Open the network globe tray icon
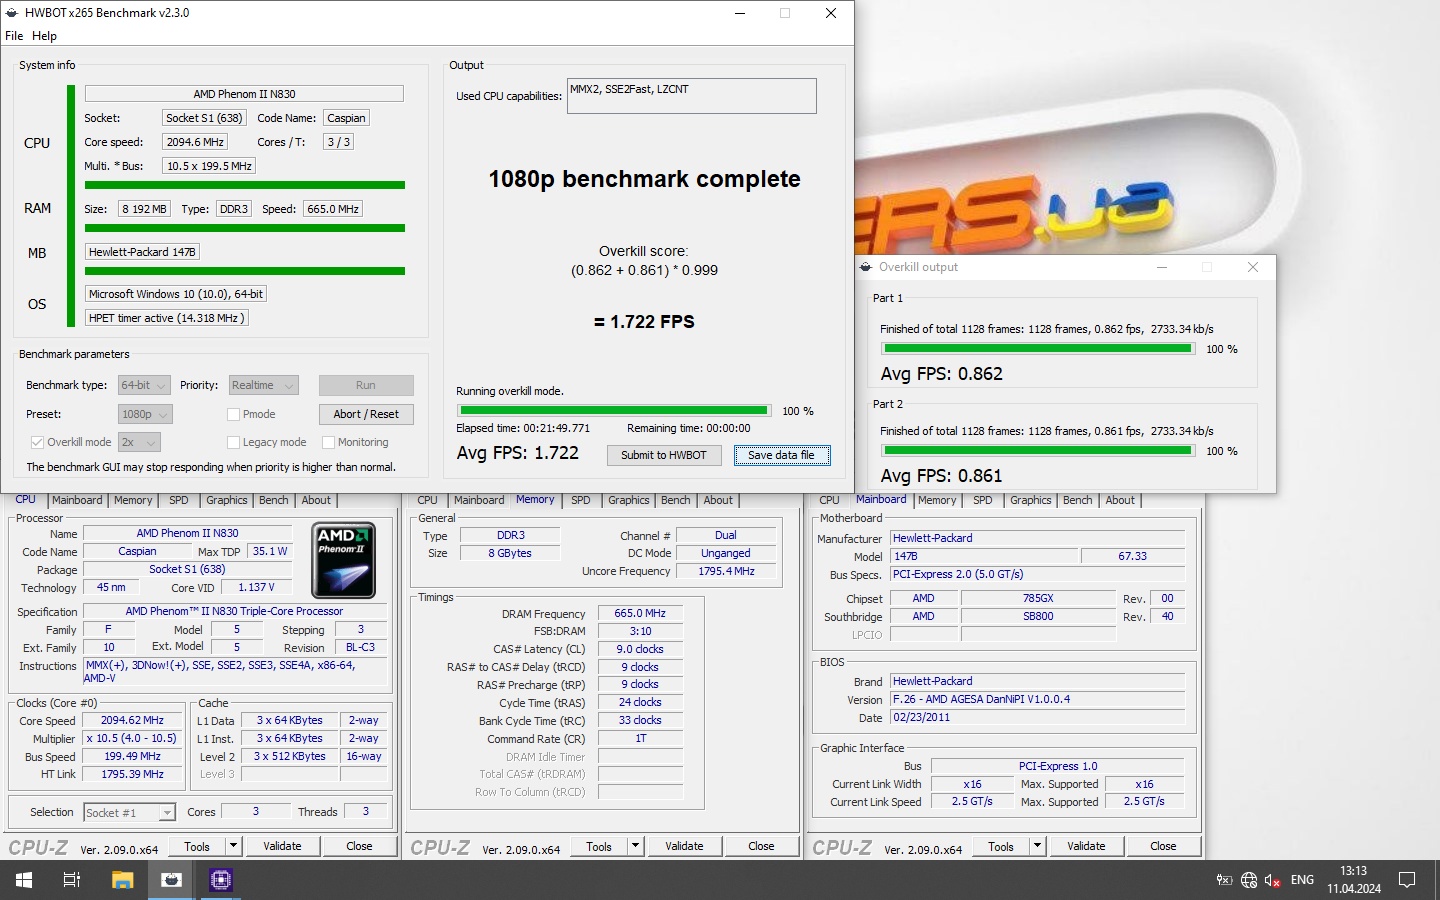Image resolution: width=1440 pixels, height=900 pixels. (1249, 880)
